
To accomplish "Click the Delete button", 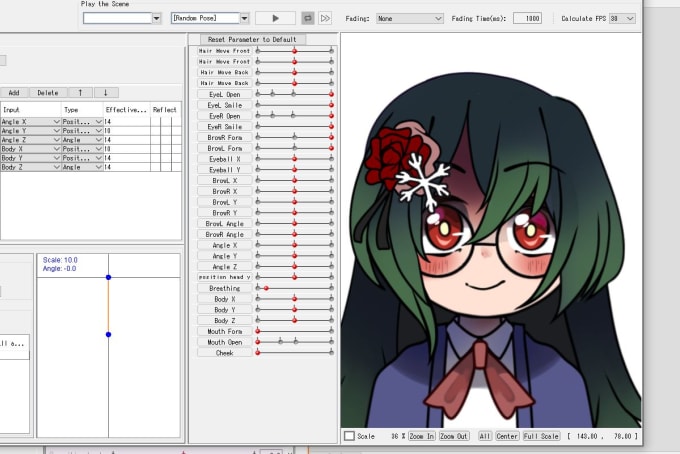I will pos(47,92).
